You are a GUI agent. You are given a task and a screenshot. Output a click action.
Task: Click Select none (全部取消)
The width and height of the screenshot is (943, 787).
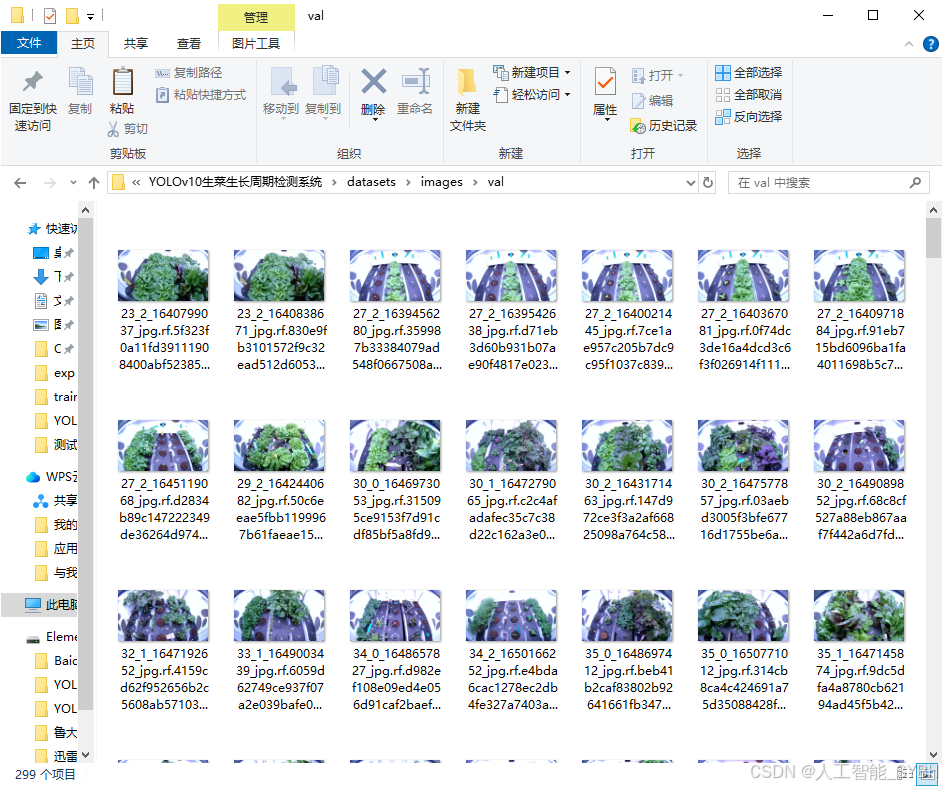point(749,94)
